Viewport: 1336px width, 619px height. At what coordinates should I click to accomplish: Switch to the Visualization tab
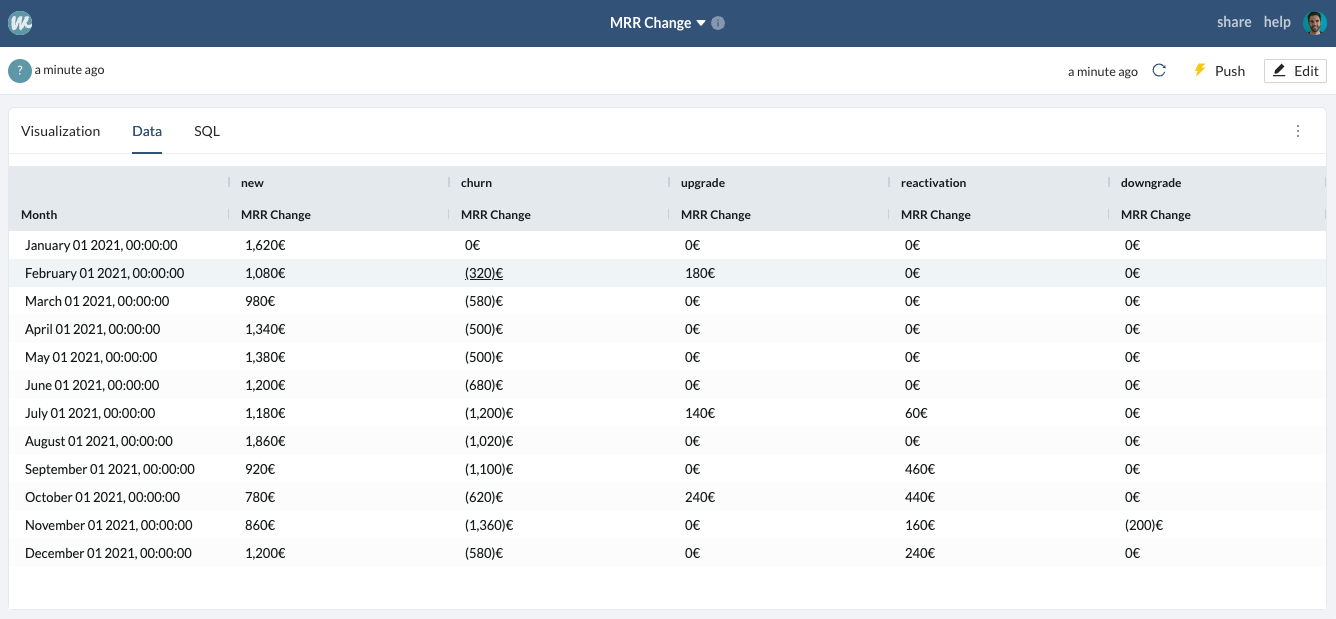coord(61,131)
